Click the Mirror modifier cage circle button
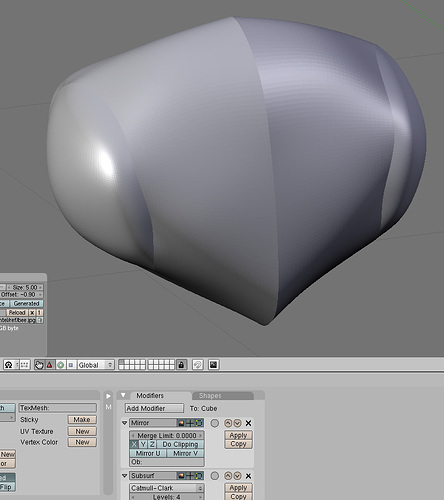This screenshot has width=444, height=500. 215,423
